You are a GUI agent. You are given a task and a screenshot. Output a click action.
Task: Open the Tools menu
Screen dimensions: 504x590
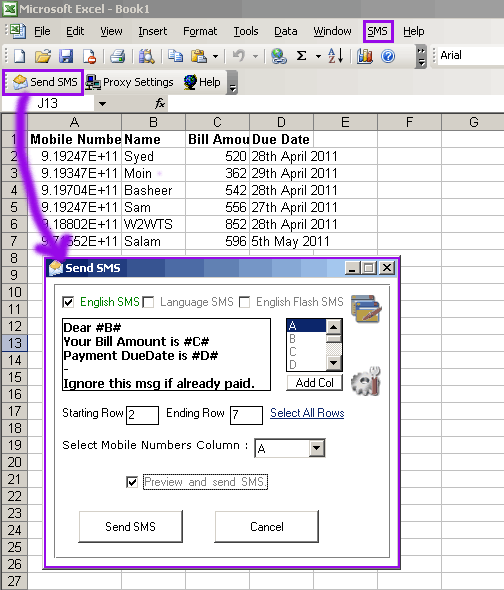[x=246, y=31]
